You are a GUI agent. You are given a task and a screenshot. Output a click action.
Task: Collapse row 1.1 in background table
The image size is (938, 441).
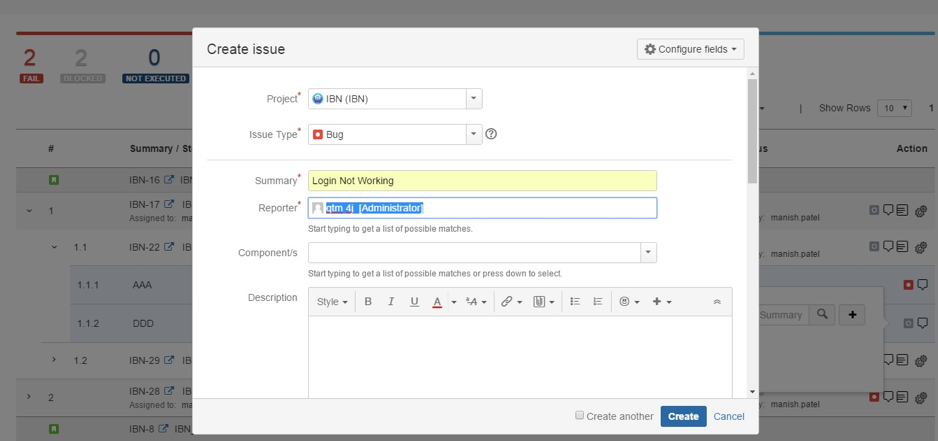[x=54, y=247]
